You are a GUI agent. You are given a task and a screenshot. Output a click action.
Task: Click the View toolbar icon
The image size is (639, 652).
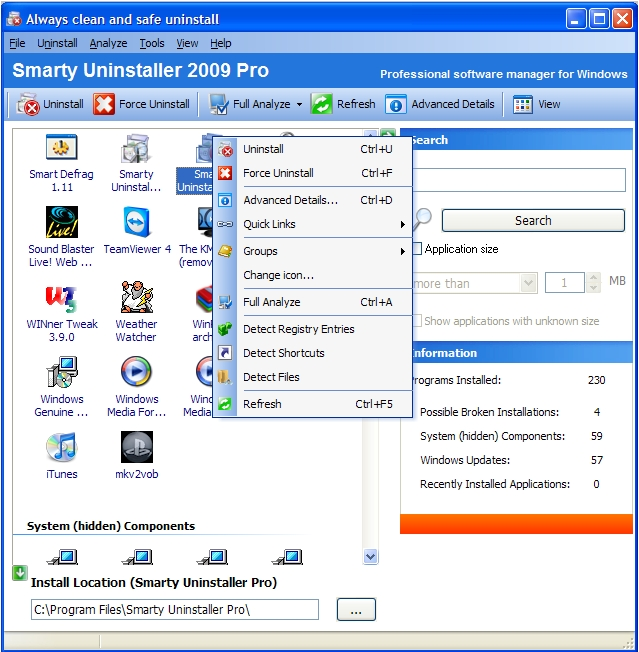click(x=523, y=104)
